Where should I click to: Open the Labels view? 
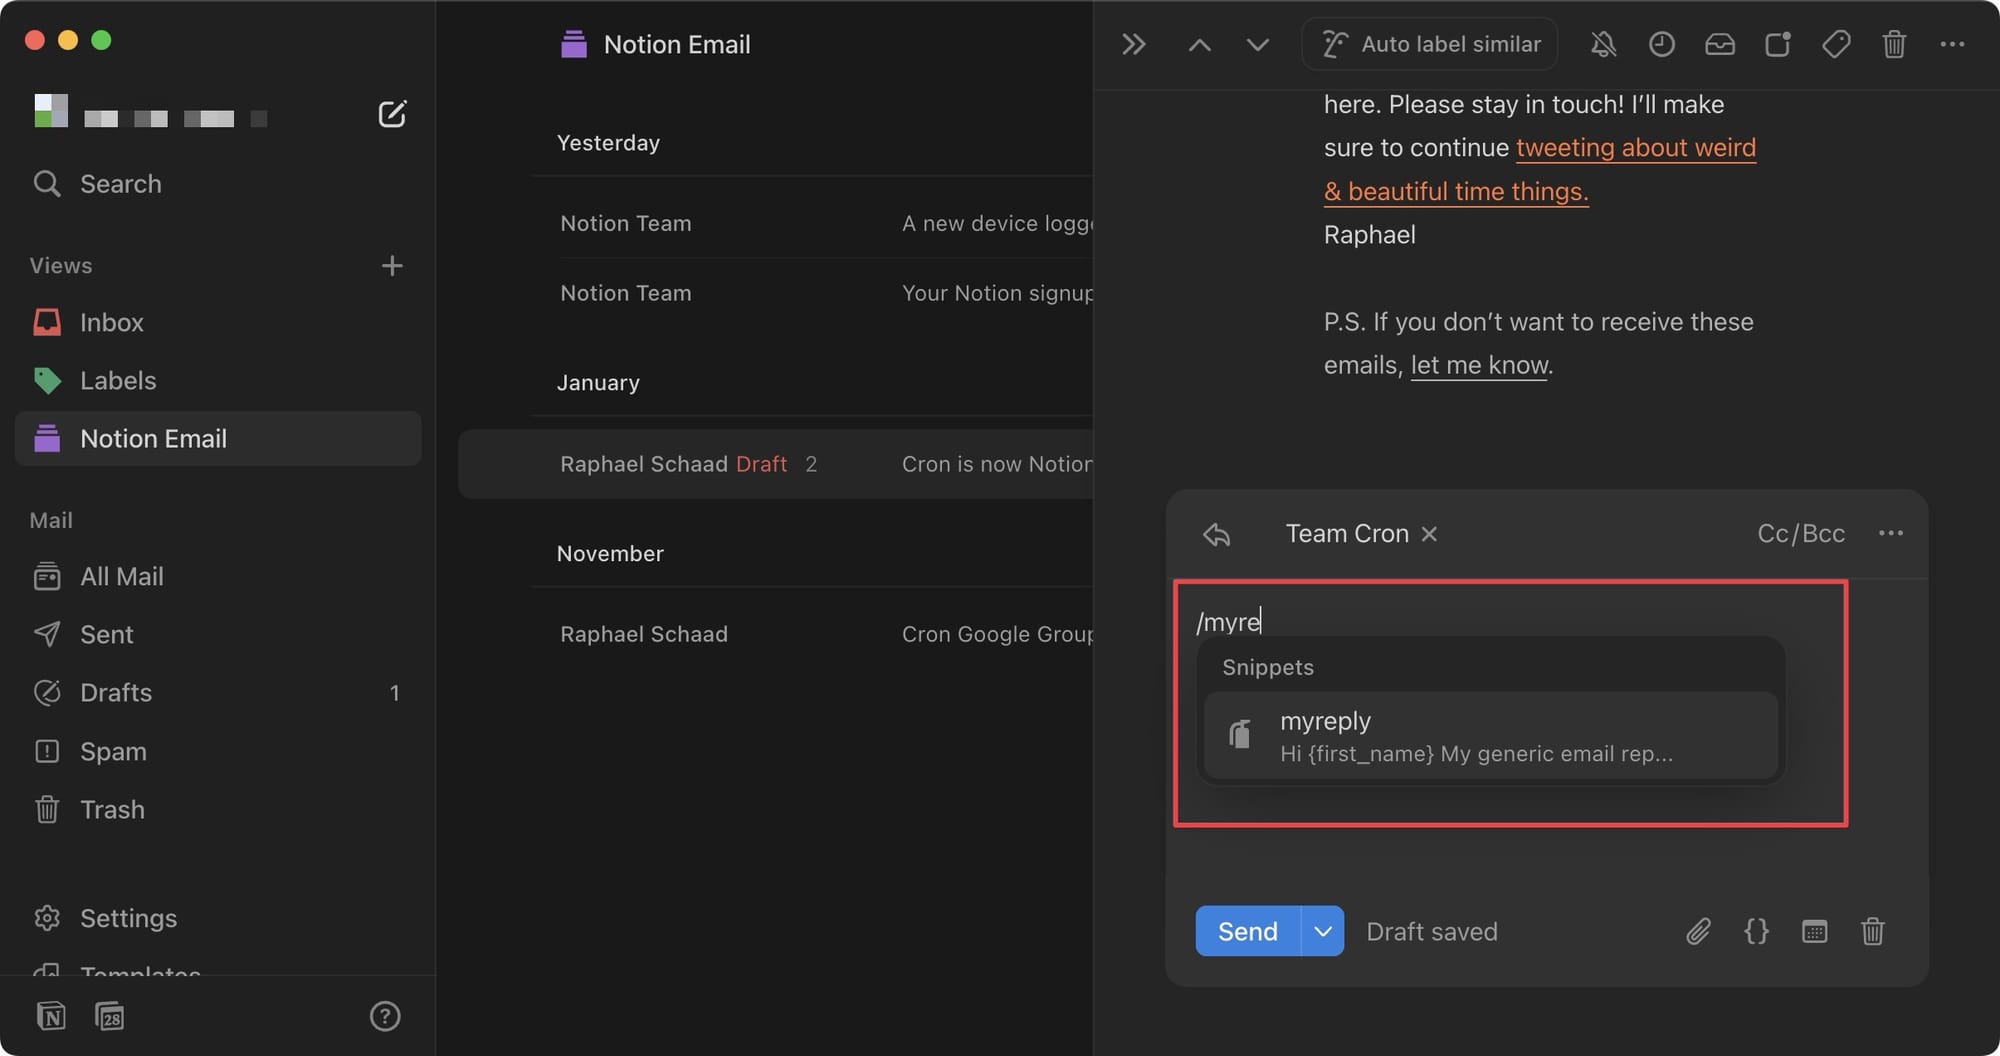tap(218, 380)
